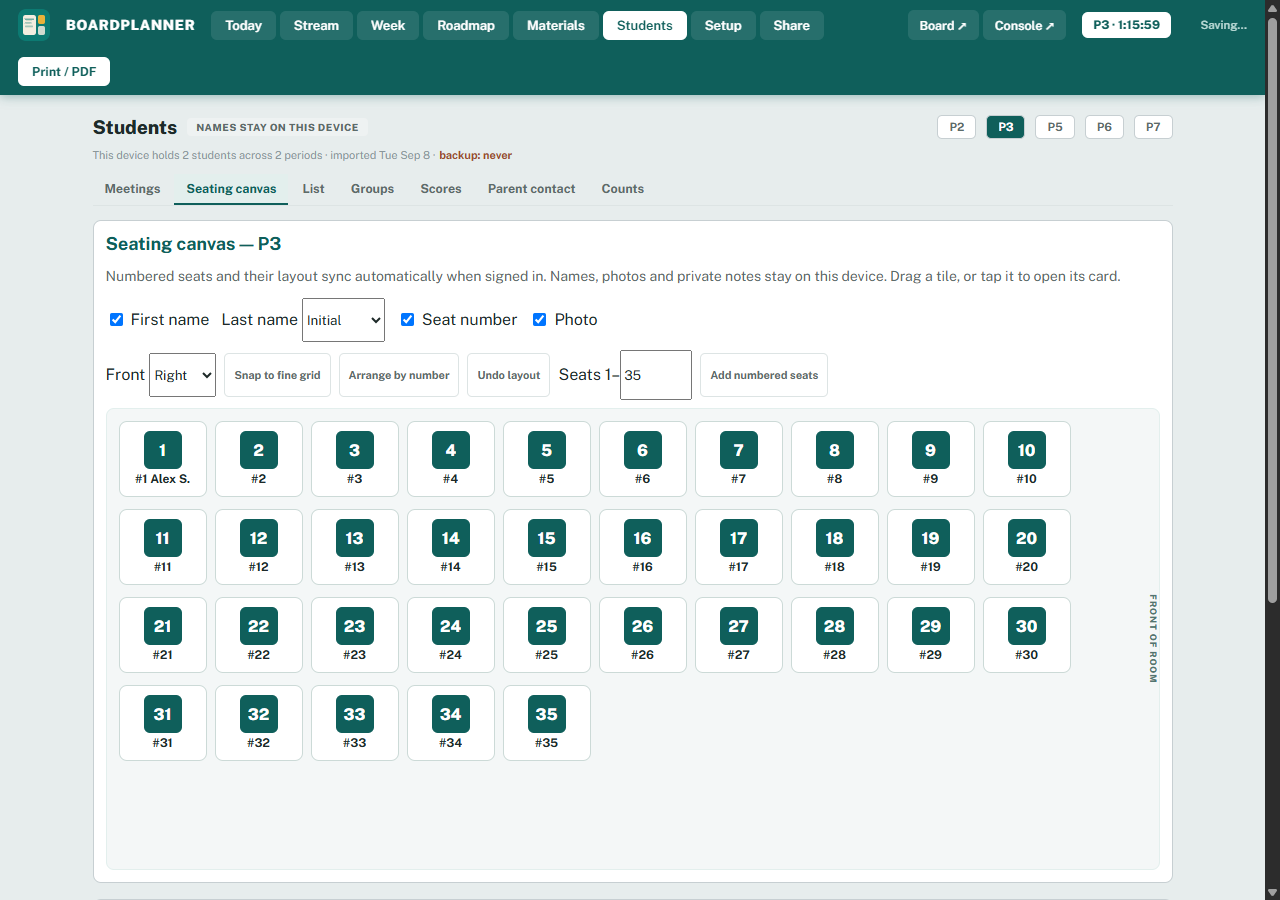This screenshot has width=1280, height=900.
Task: Open the Console external link button
Action: coord(1024,25)
